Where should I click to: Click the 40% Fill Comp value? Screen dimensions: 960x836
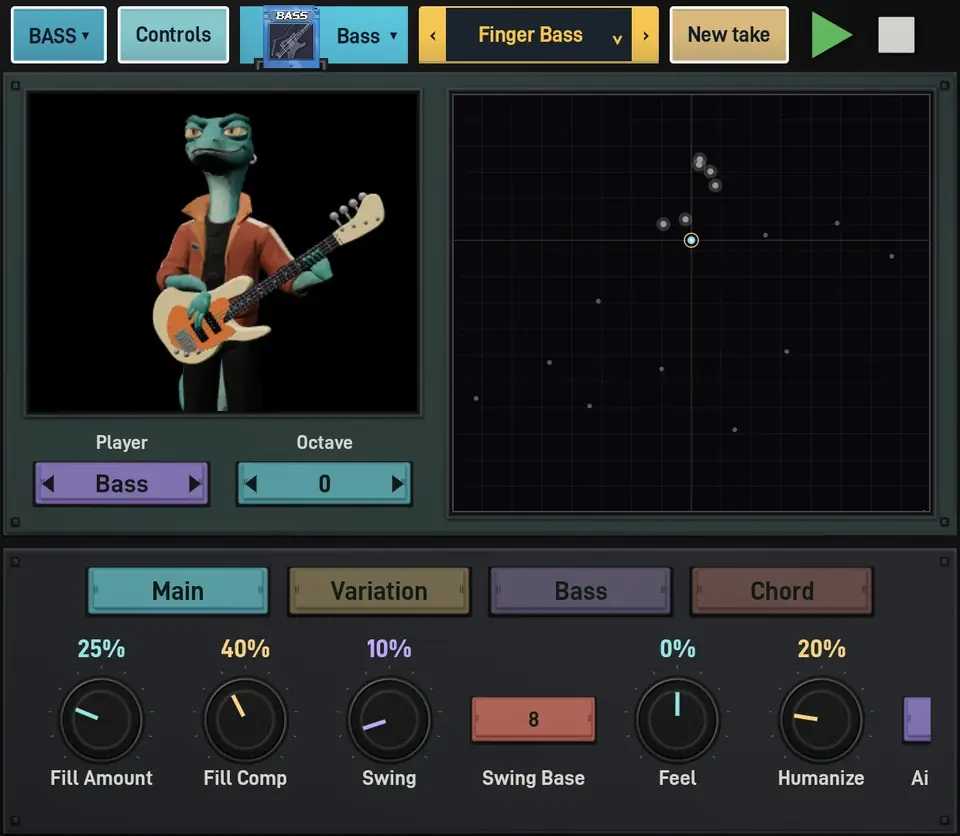pyautogui.click(x=245, y=649)
